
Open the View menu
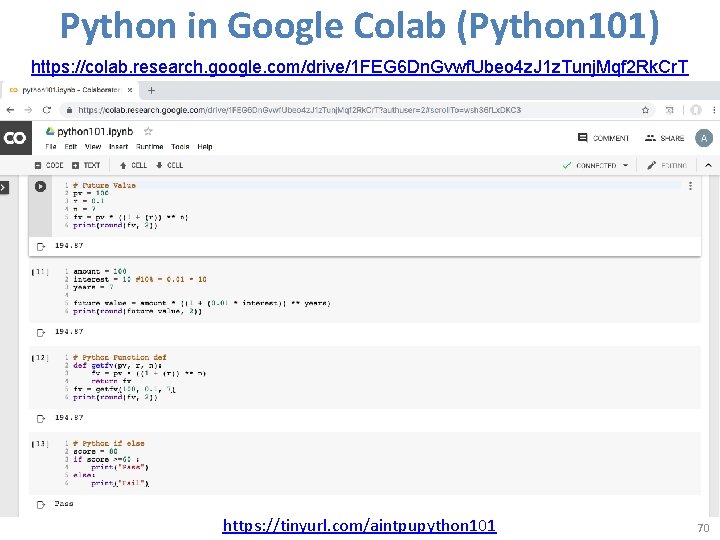[x=93, y=146]
